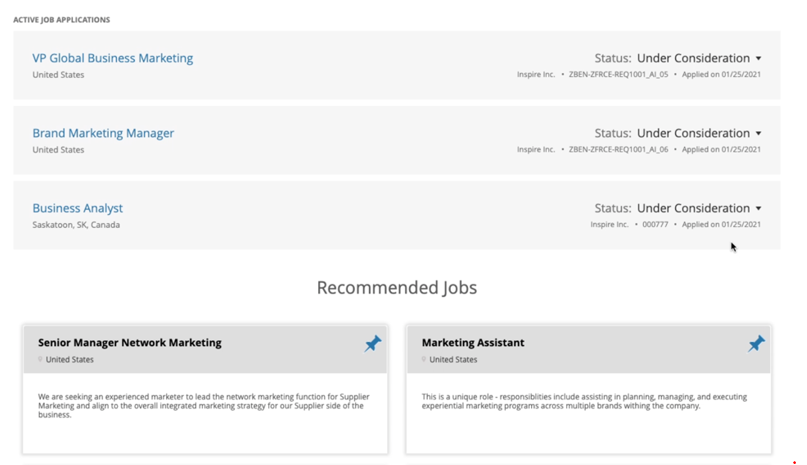Click location marker icon under Senior Manager Network Marketing

(x=41, y=360)
